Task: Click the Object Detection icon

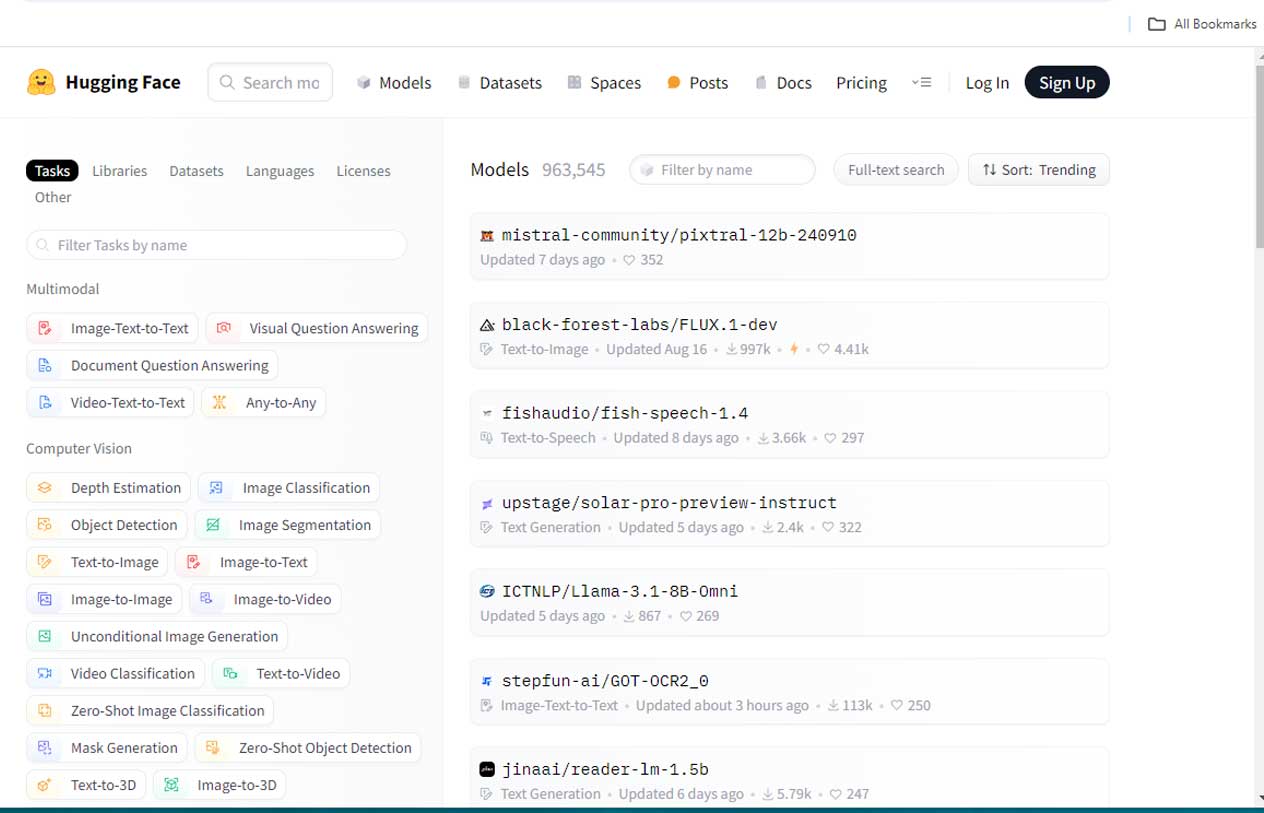Action: 45,525
